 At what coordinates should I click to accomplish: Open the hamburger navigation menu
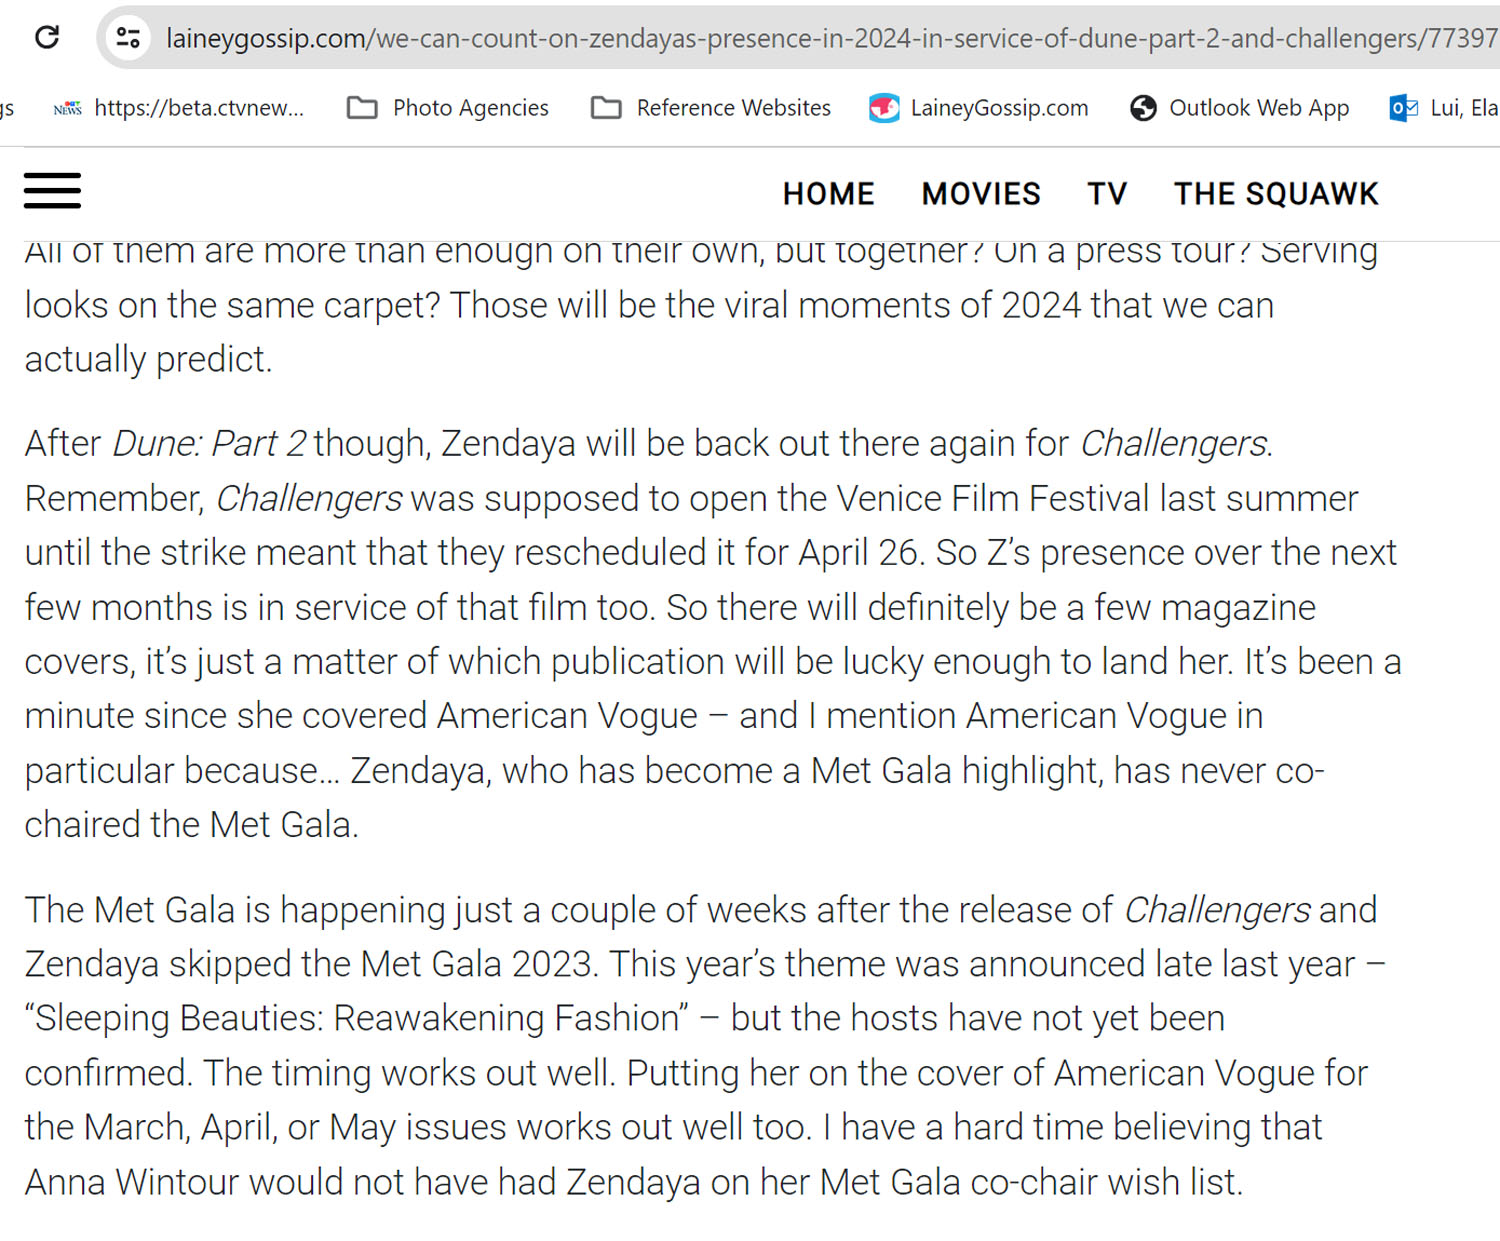coord(52,191)
